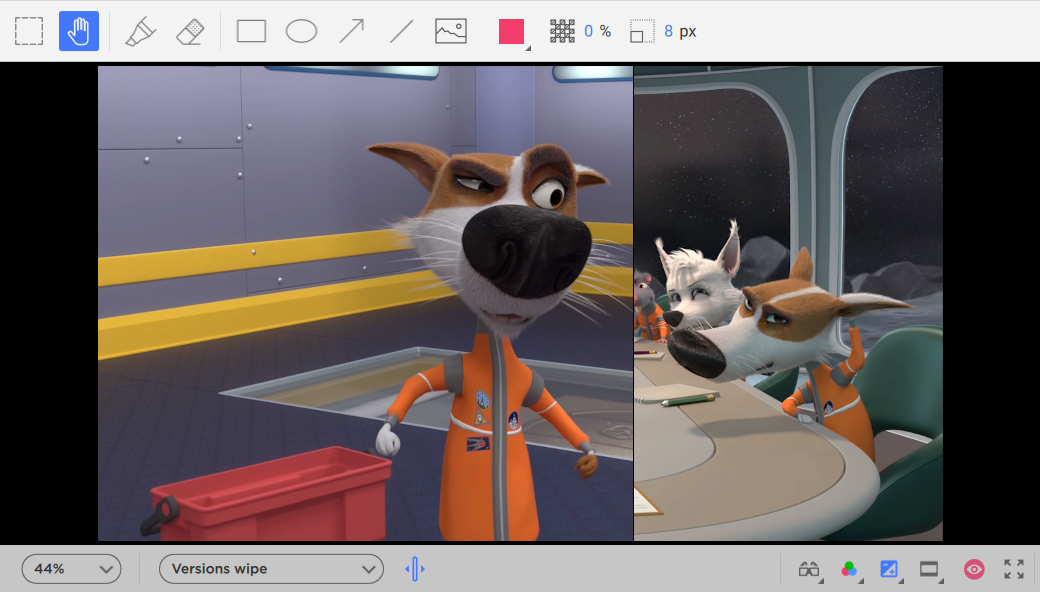The image size is (1040, 592).
Task: Activate the pan hand tool
Action: [79, 31]
